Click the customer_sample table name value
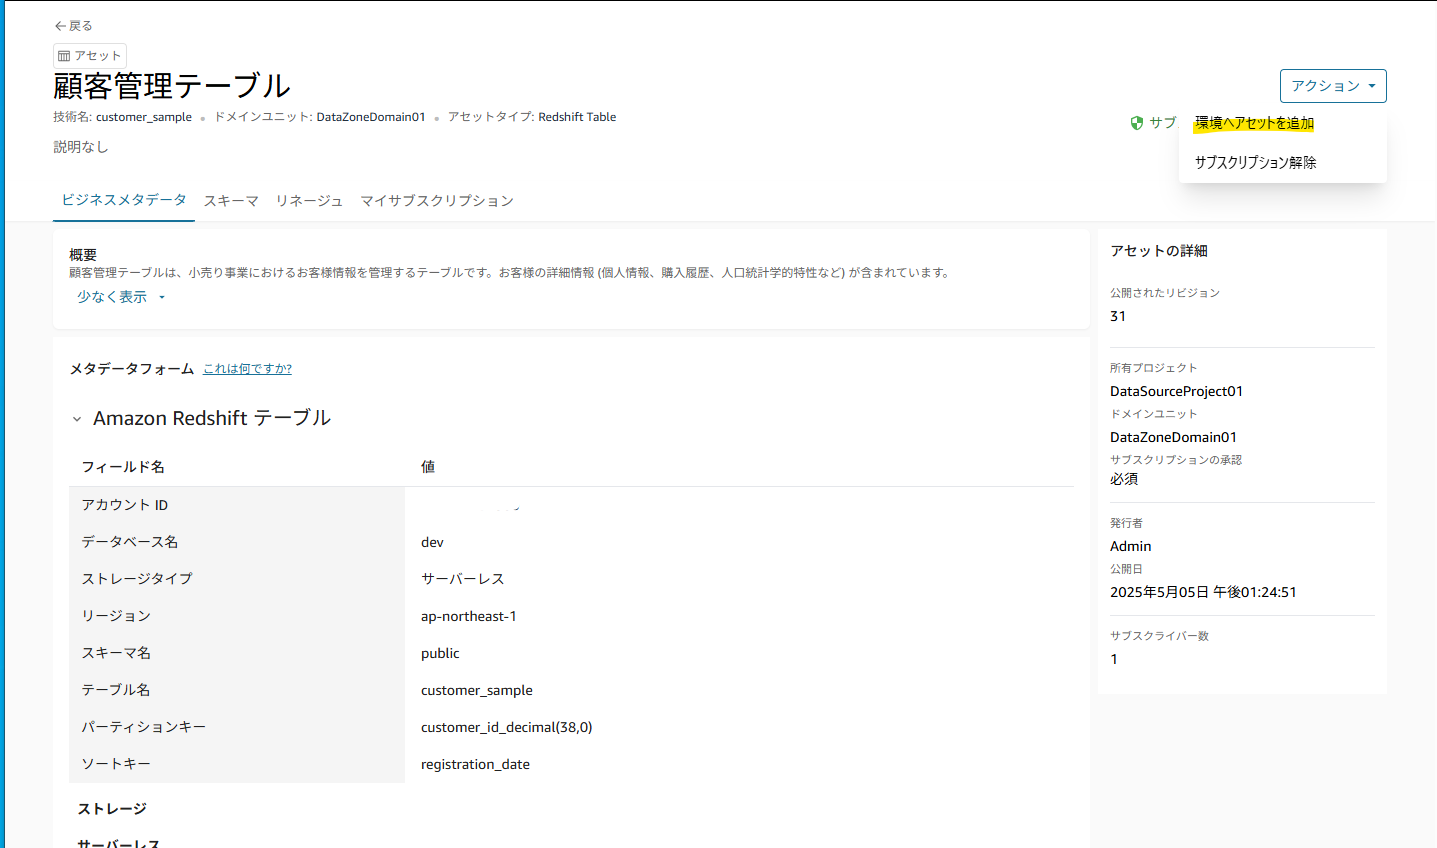This screenshot has height=848, width=1437. pos(476,690)
